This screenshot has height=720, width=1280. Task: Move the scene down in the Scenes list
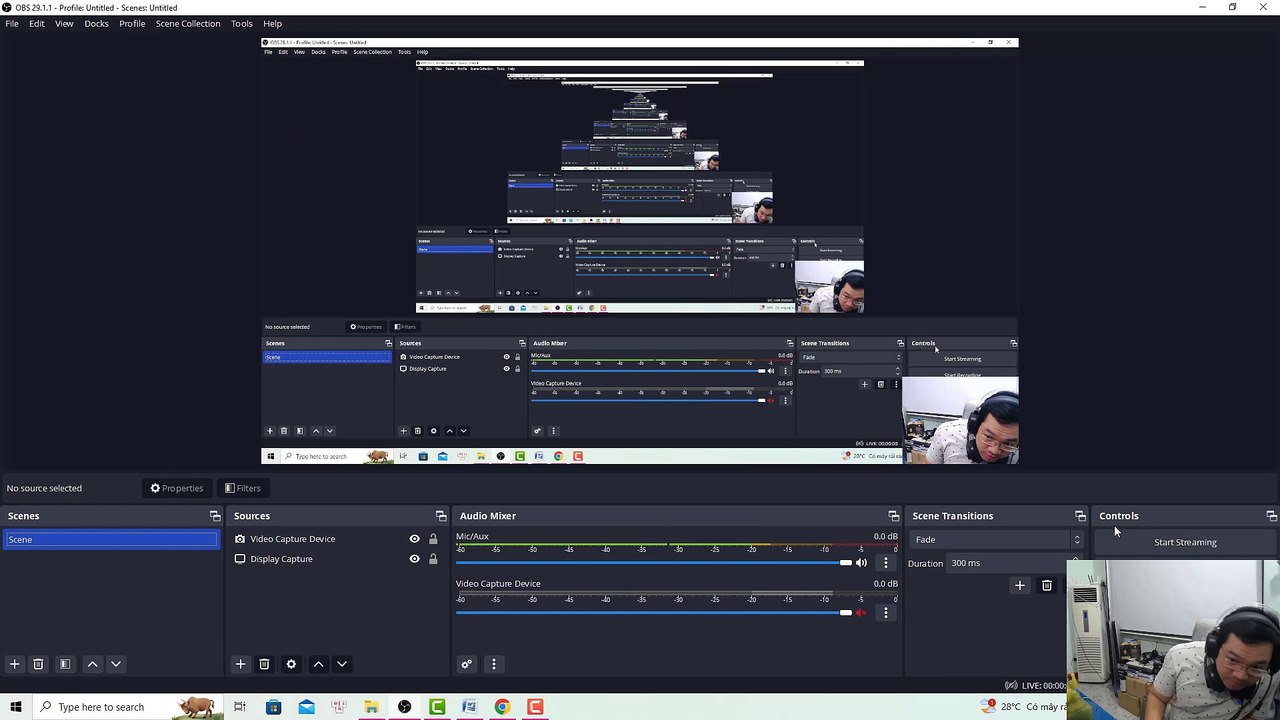tap(116, 664)
